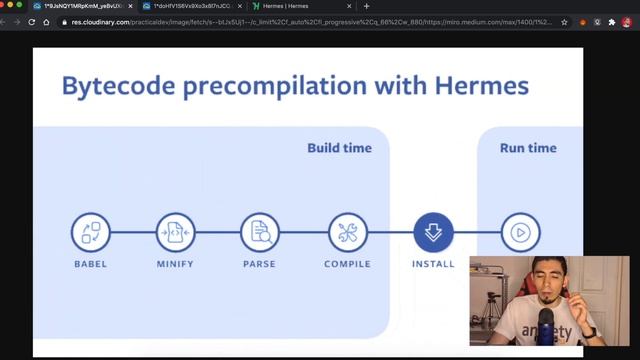Switch to the second cloudinary image tab
The image size is (640, 360).
point(192,6)
